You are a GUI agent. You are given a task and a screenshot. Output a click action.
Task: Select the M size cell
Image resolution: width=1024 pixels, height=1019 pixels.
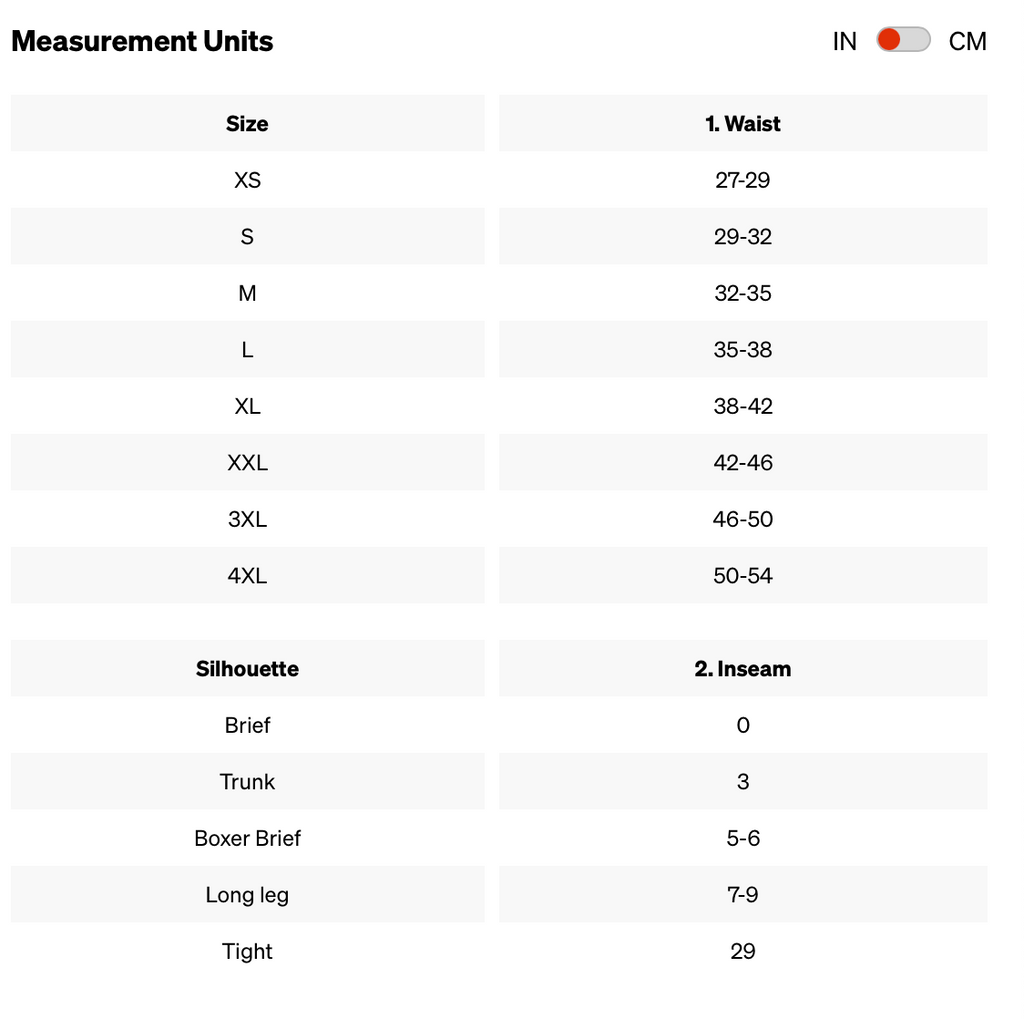248,293
